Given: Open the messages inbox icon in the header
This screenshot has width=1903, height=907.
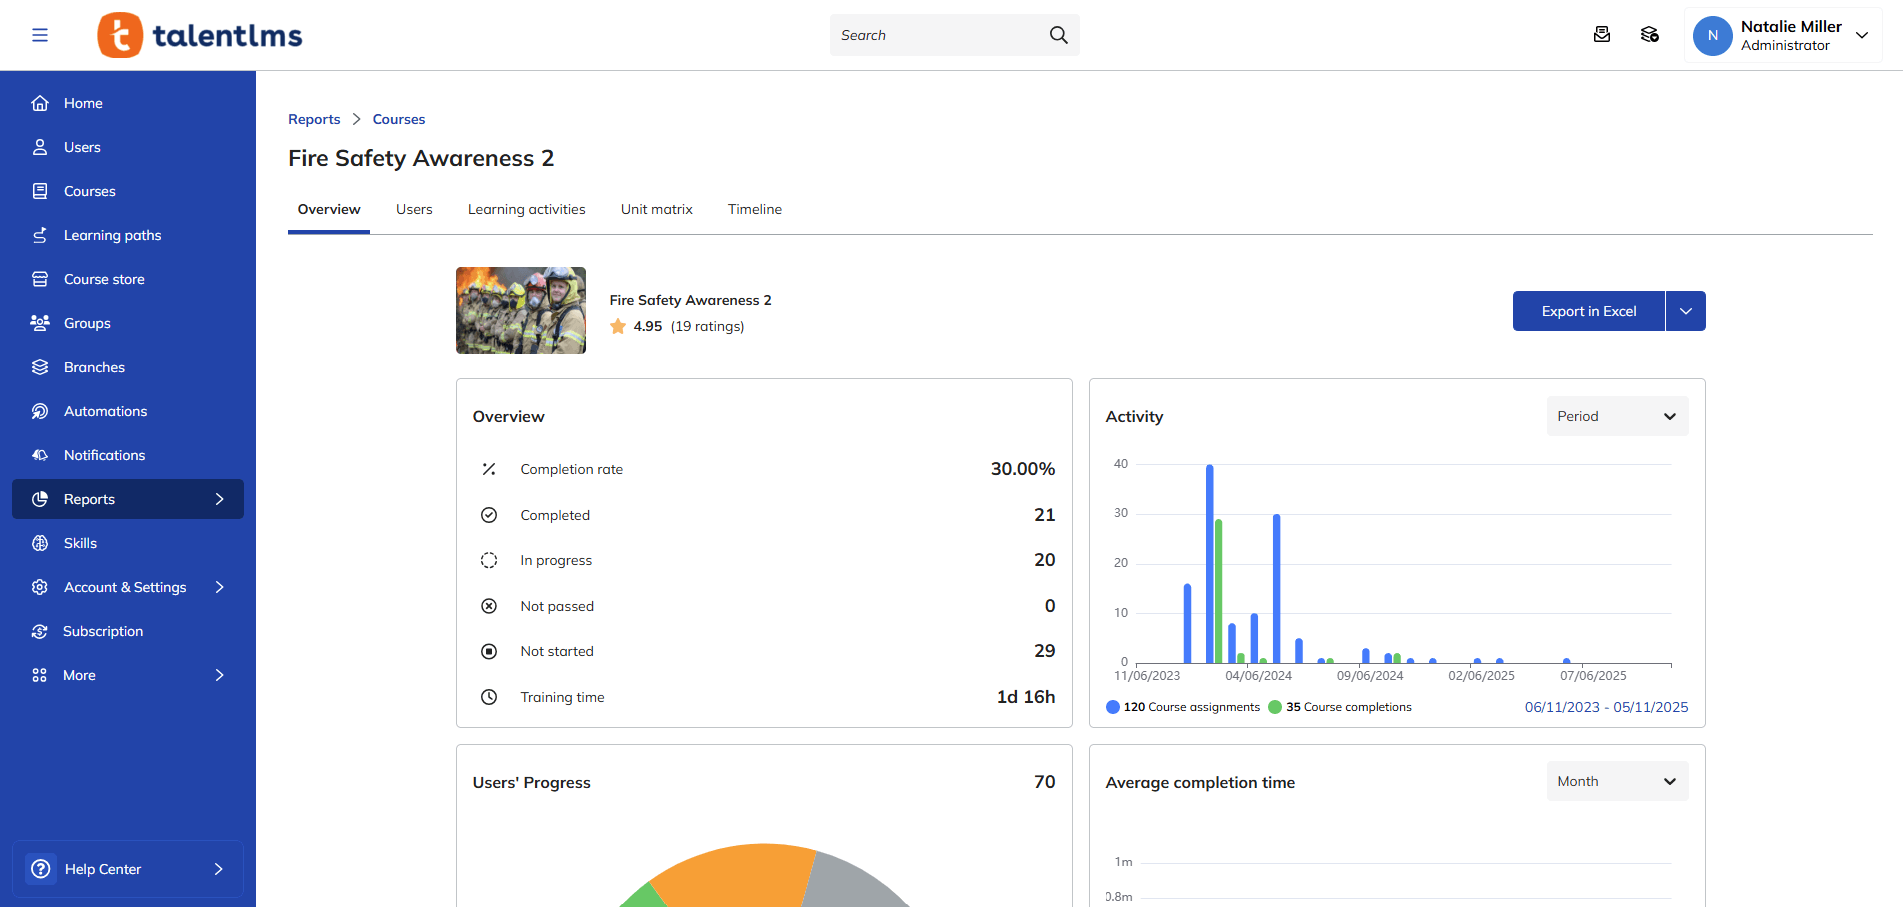Looking at the screenshot, I should point(1602,34).
